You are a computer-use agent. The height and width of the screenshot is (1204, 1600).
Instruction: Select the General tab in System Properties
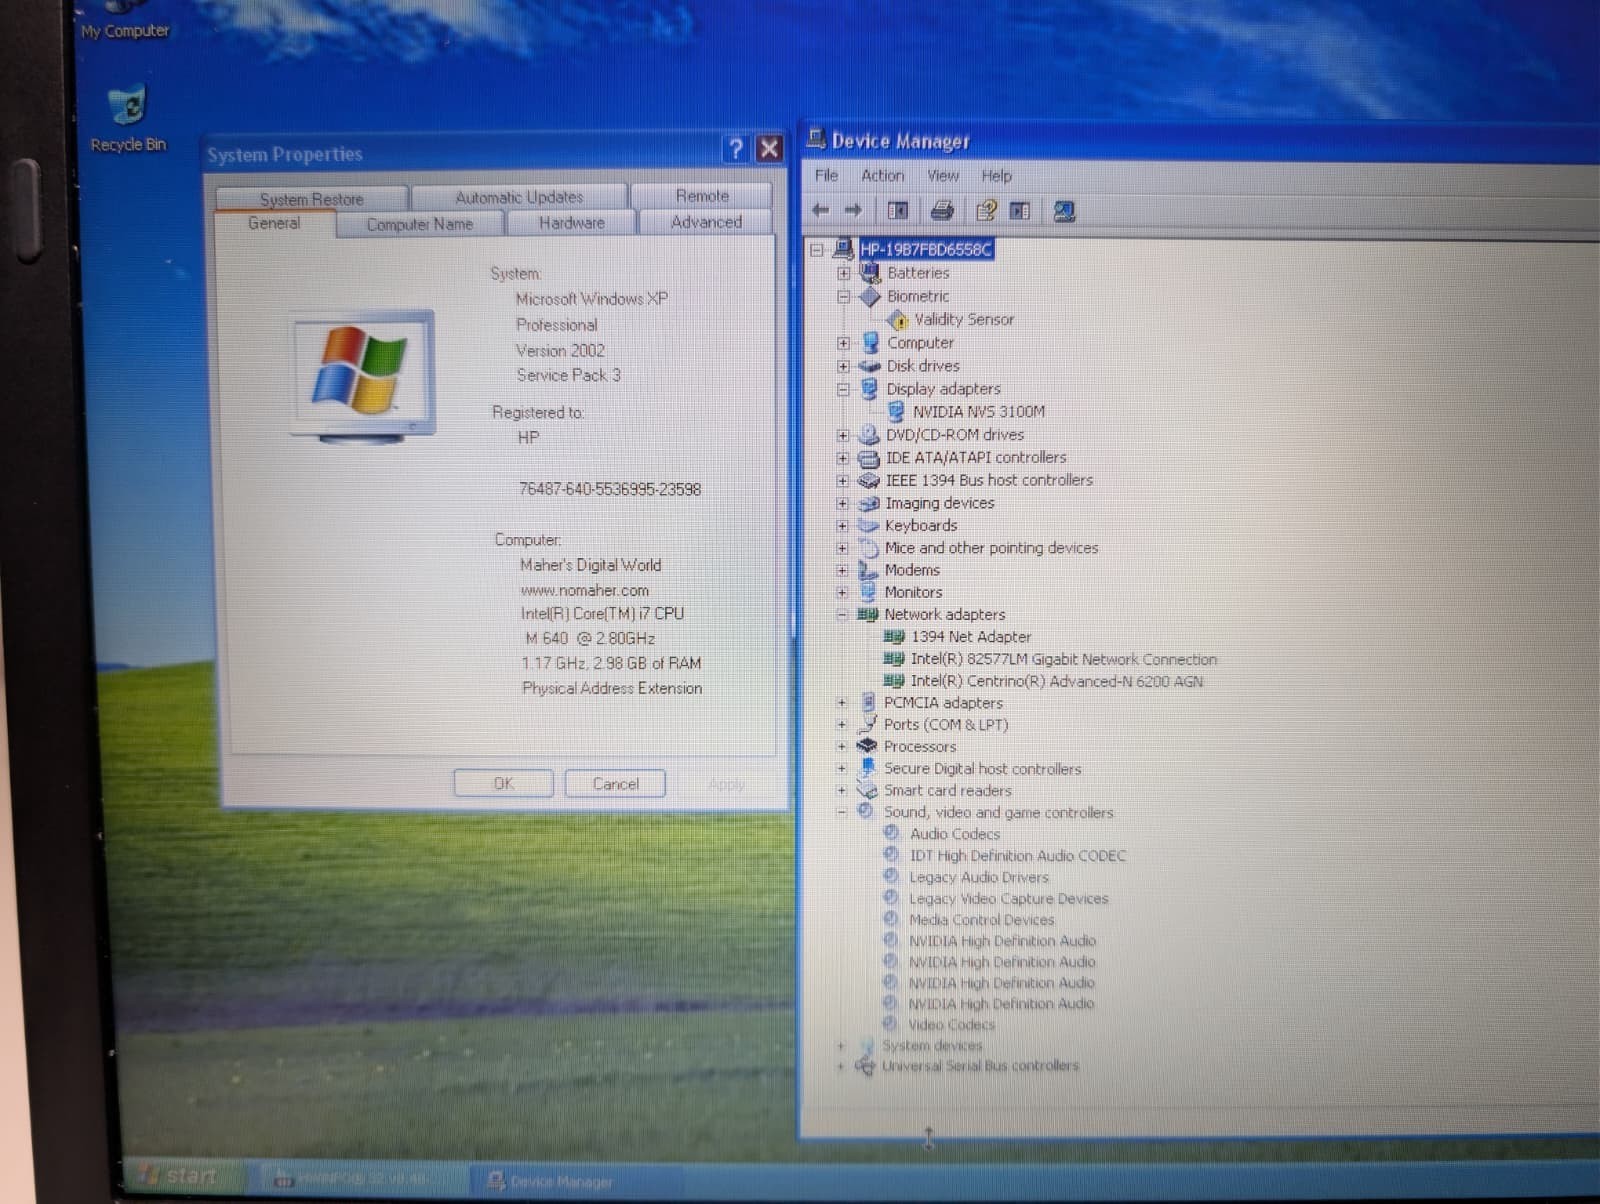(x=274, y=223)
